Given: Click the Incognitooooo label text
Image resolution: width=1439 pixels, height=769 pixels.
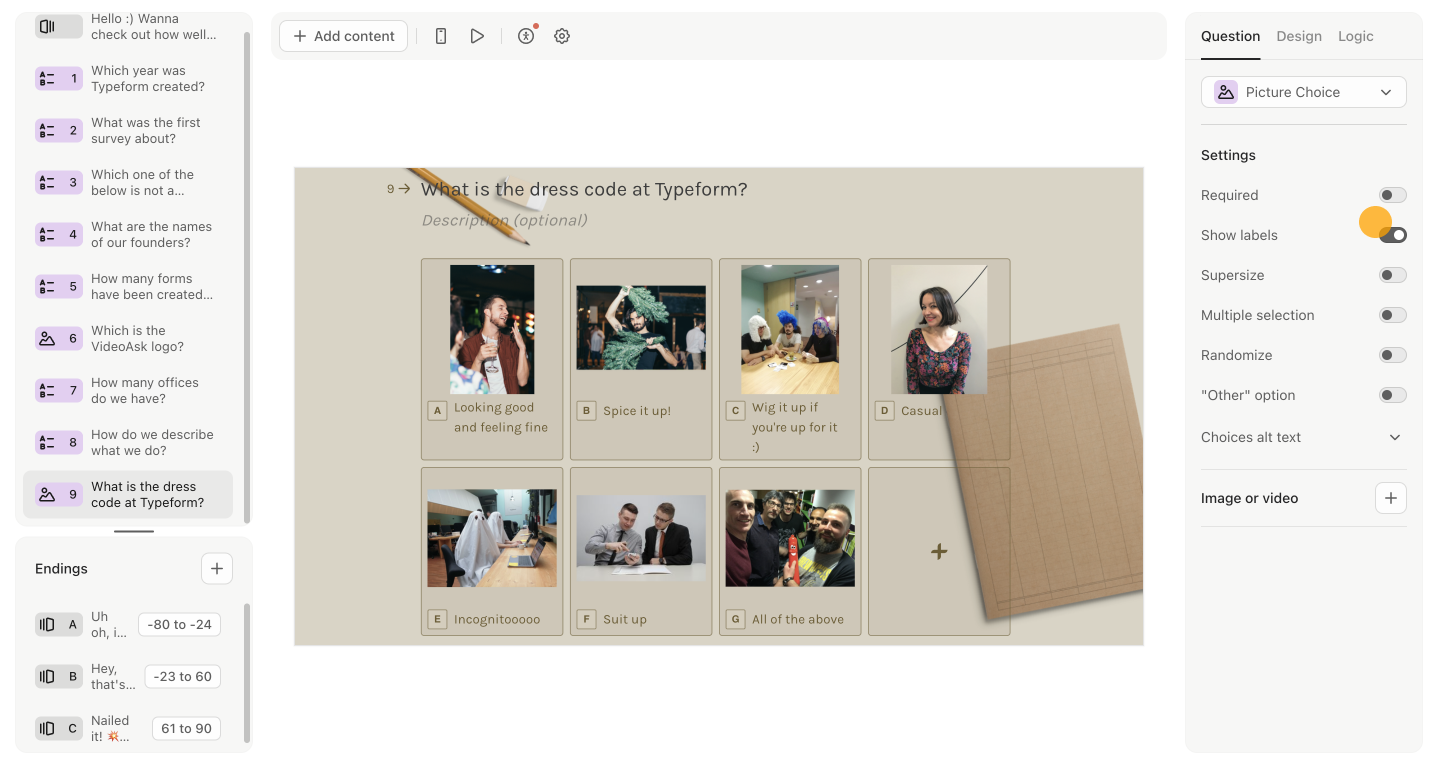Looking at the screenshot, I should pos(497,620).
